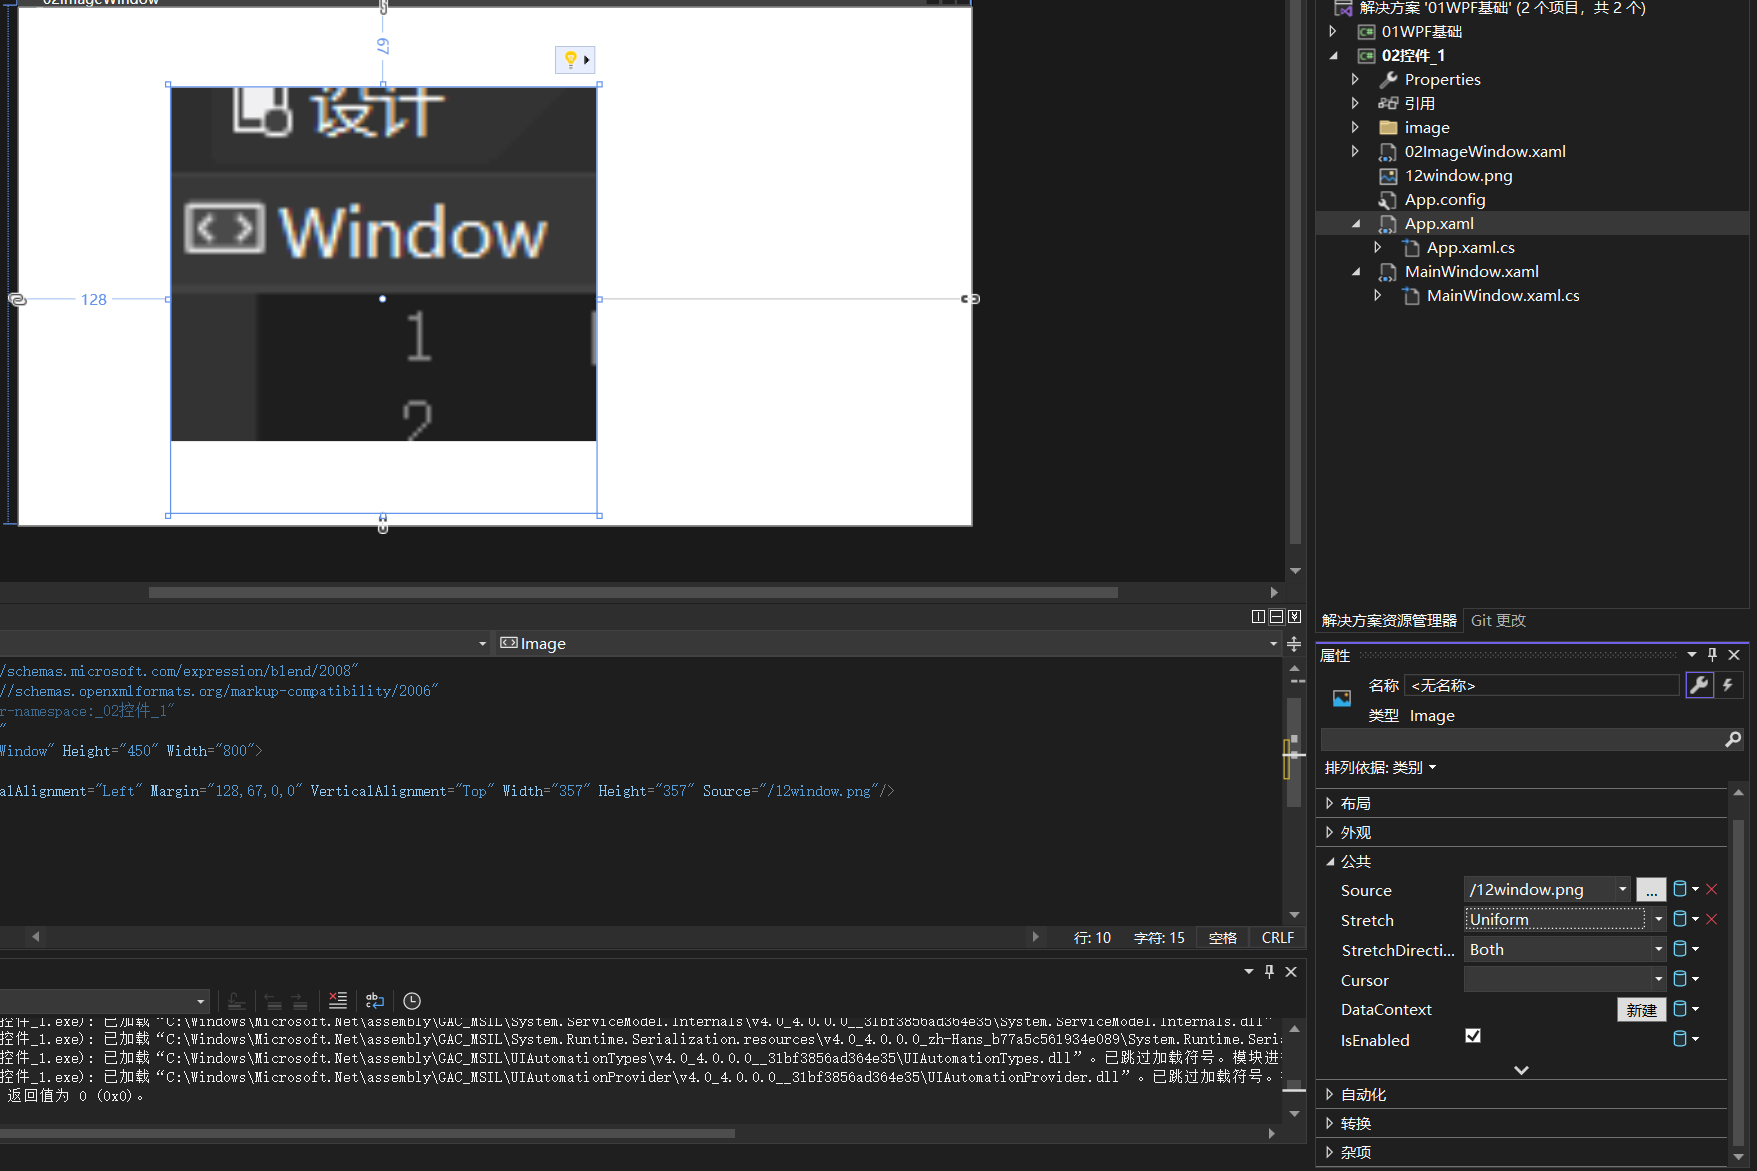This screenshot has height=1171, width=1757.
Task: Clear all messages in the output window
Action: point(337,1001)
